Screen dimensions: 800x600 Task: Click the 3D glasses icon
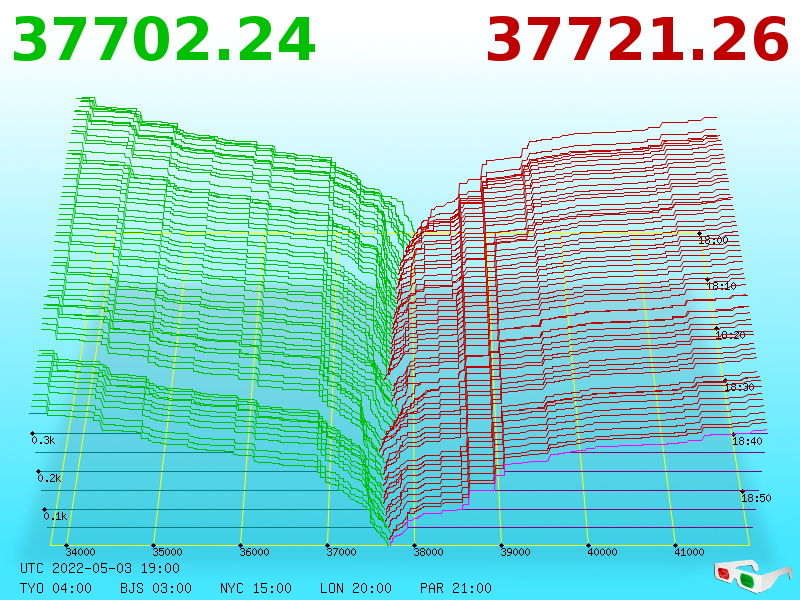pyautogui.click(x=753, y=576)
